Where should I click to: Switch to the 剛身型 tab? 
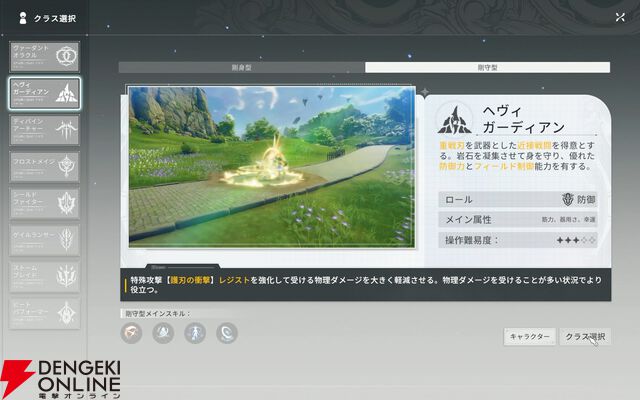tap(241, 67)
